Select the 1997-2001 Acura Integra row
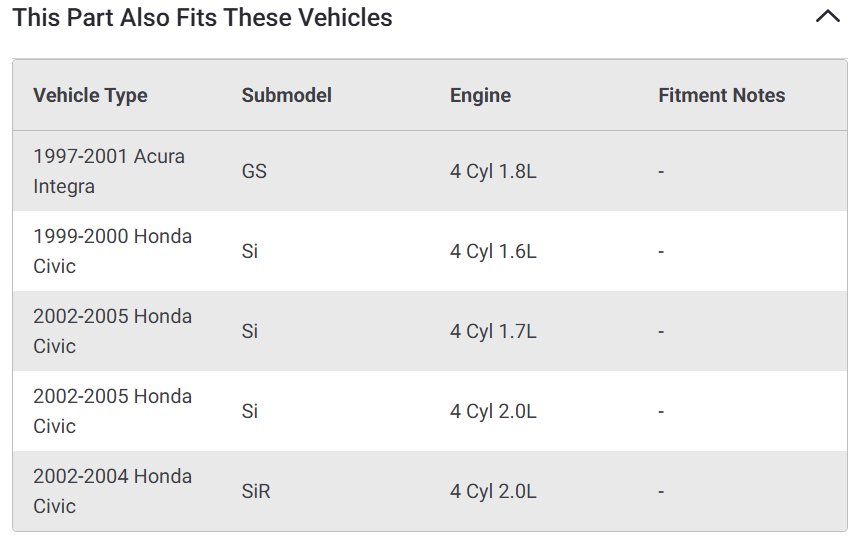The height and width of the screenshot is (542, 859). [109, 171]
